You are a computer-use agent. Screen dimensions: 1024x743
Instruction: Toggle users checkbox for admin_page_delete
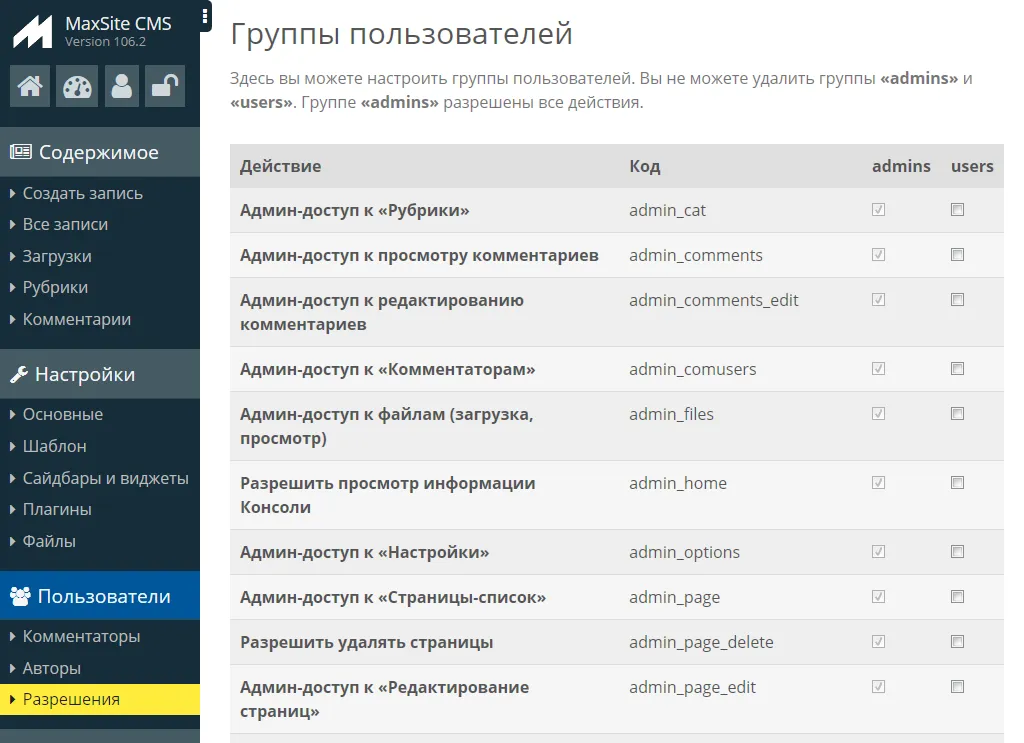pos(957,642)
